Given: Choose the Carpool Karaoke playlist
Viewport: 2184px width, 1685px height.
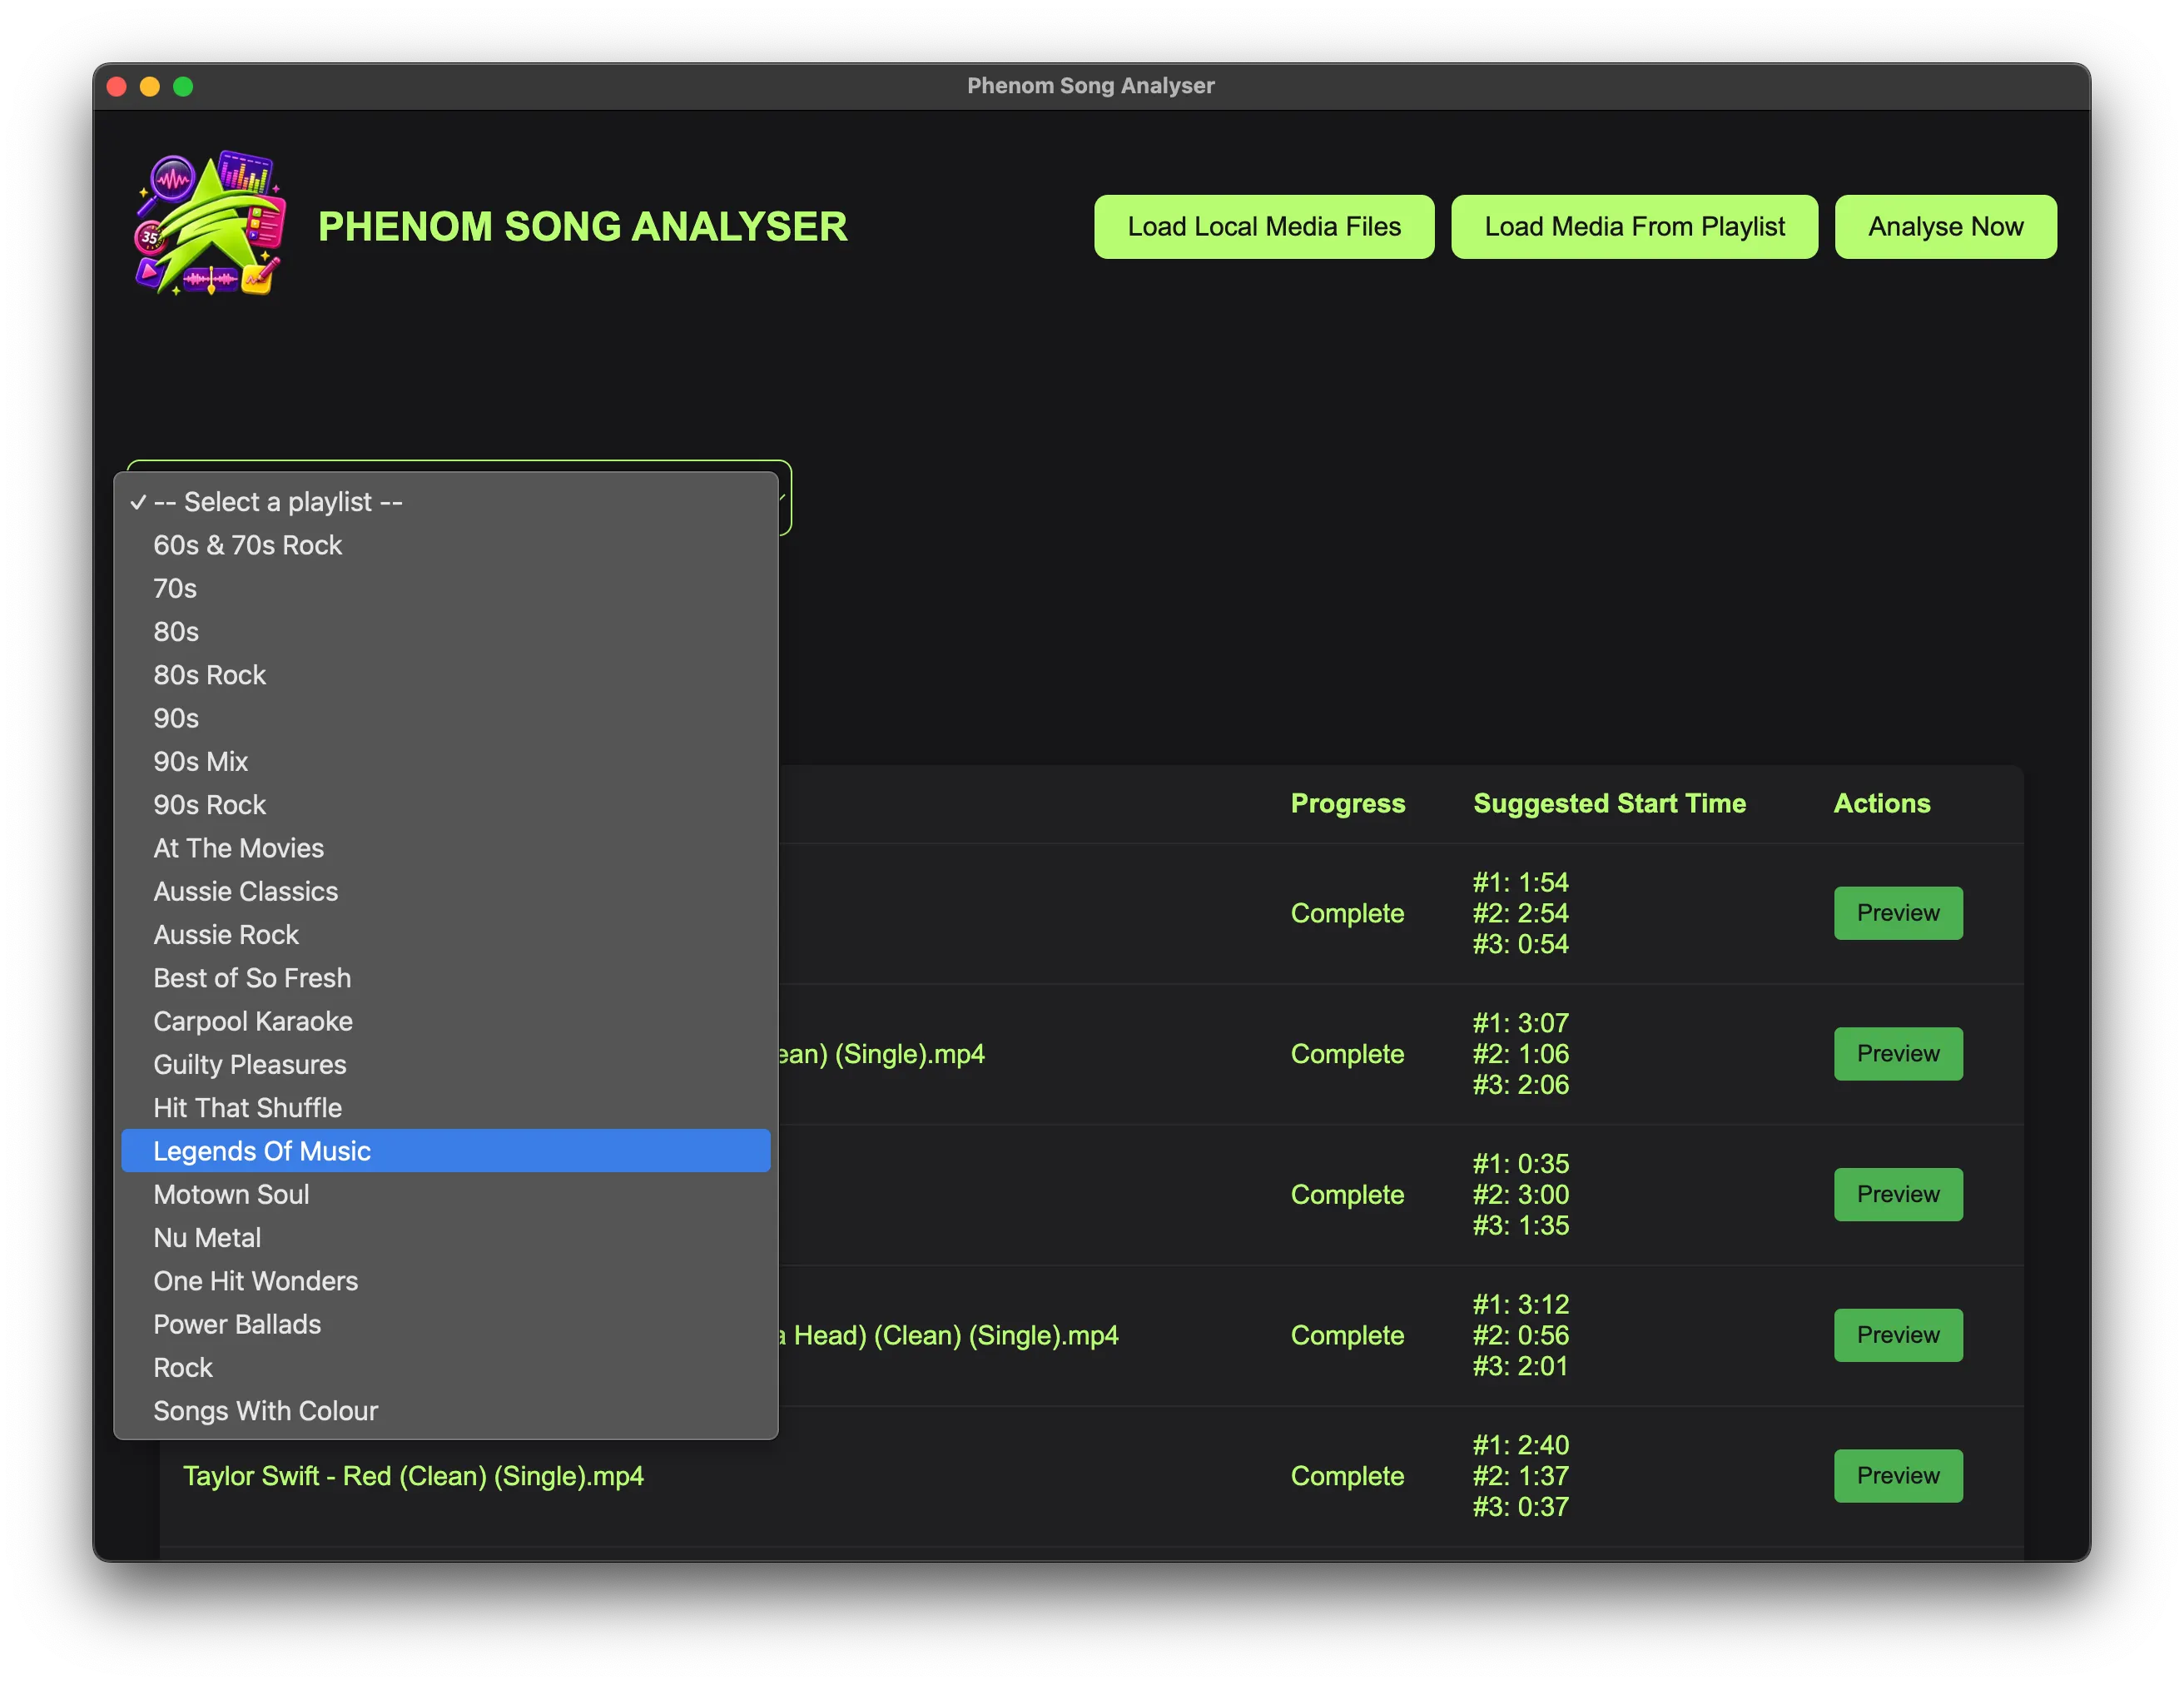Looking at the screenshot, I should tap(446, 1021).
